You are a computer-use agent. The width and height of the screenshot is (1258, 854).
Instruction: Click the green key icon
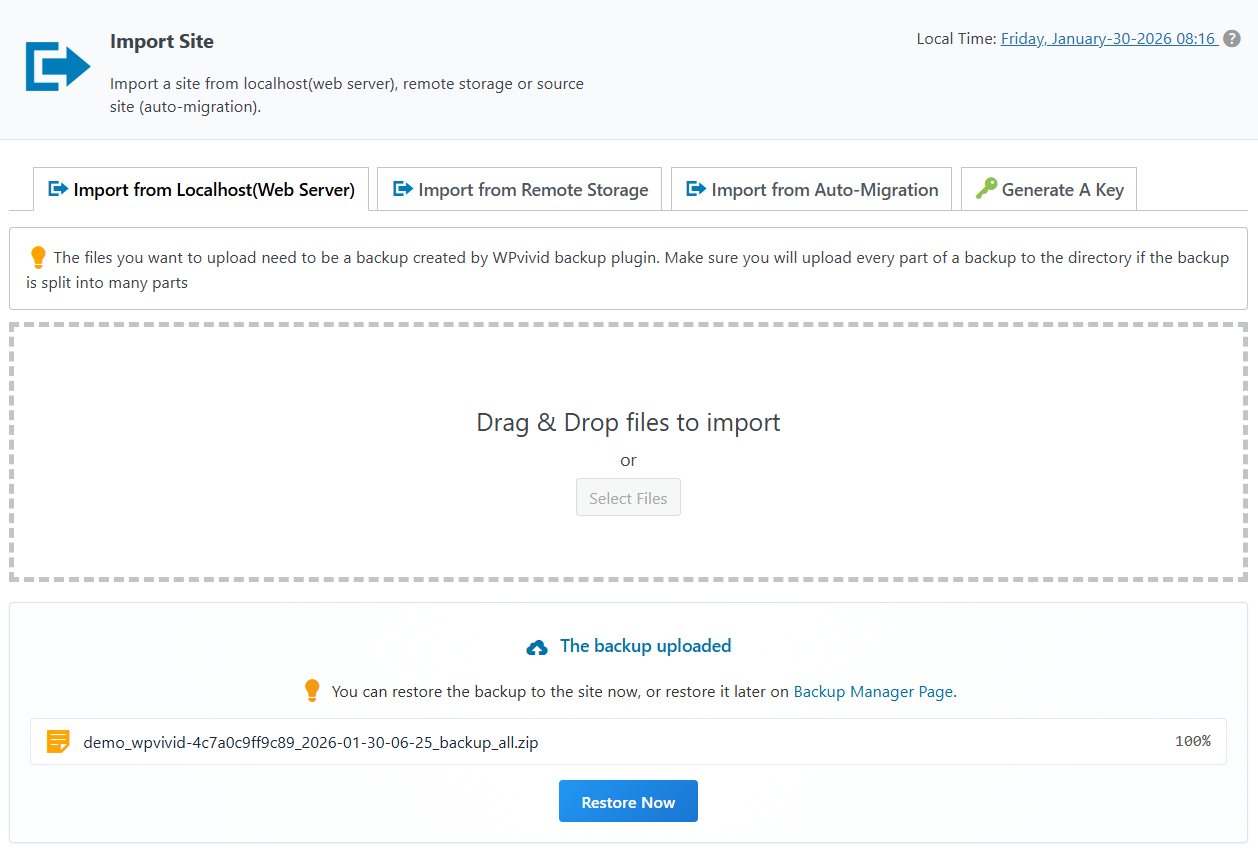click(986, 189)
